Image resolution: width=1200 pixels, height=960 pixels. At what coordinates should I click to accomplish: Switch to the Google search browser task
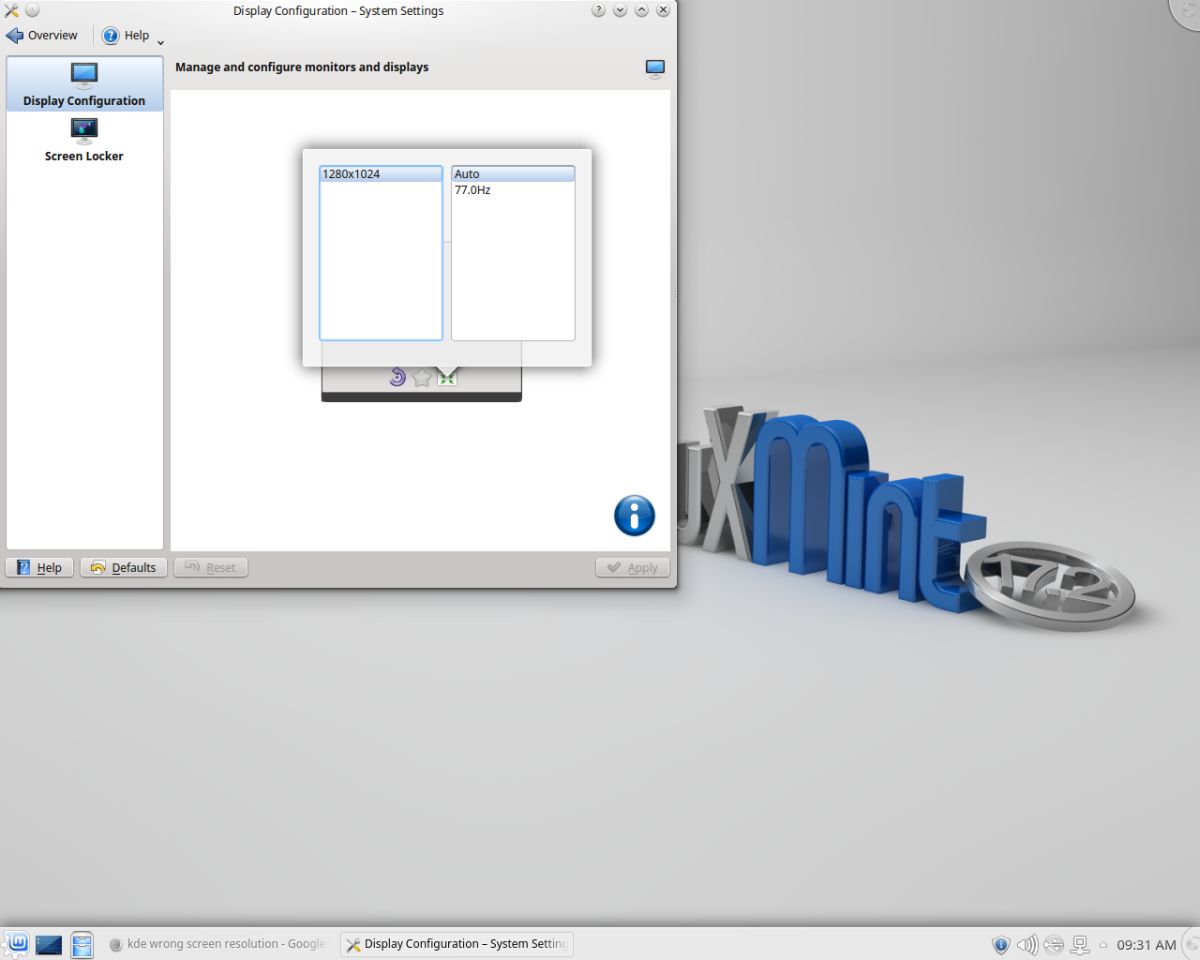(x=219, y=943)
